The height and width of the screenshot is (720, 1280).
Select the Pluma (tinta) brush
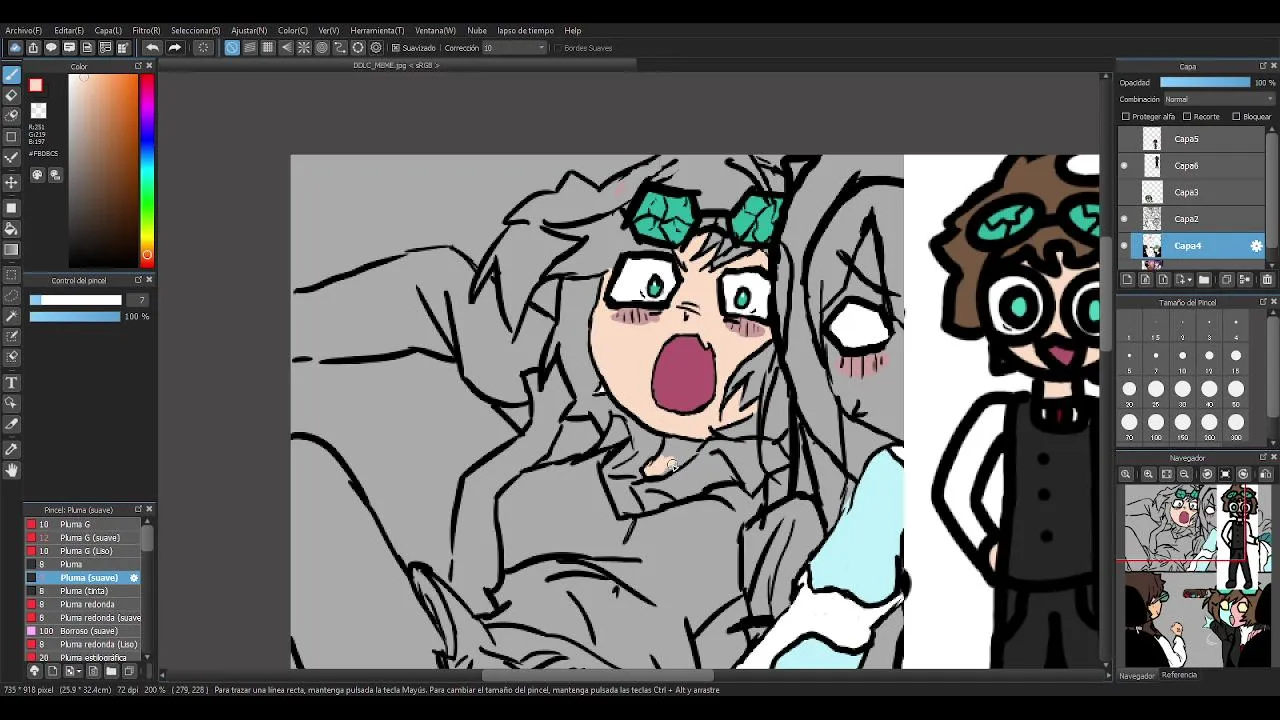84,591
